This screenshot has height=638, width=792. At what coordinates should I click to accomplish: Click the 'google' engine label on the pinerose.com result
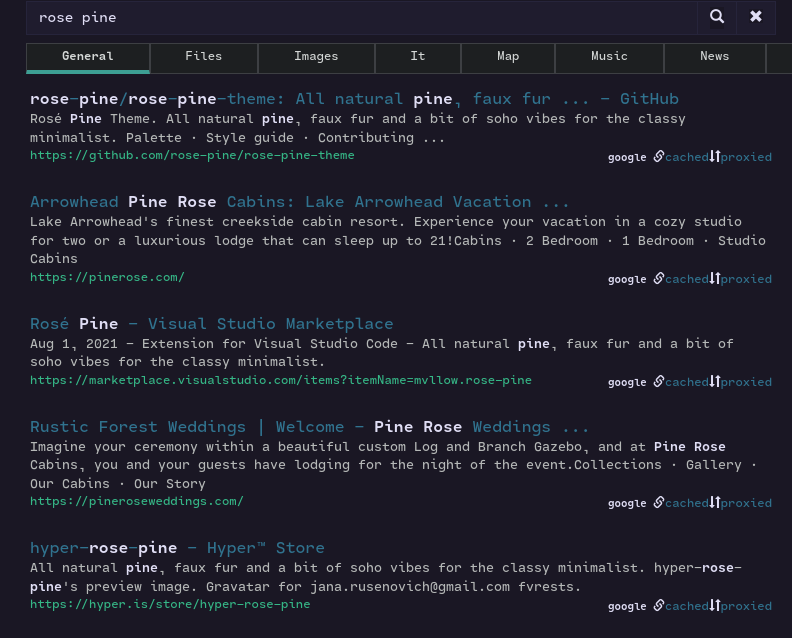[627, 279]
